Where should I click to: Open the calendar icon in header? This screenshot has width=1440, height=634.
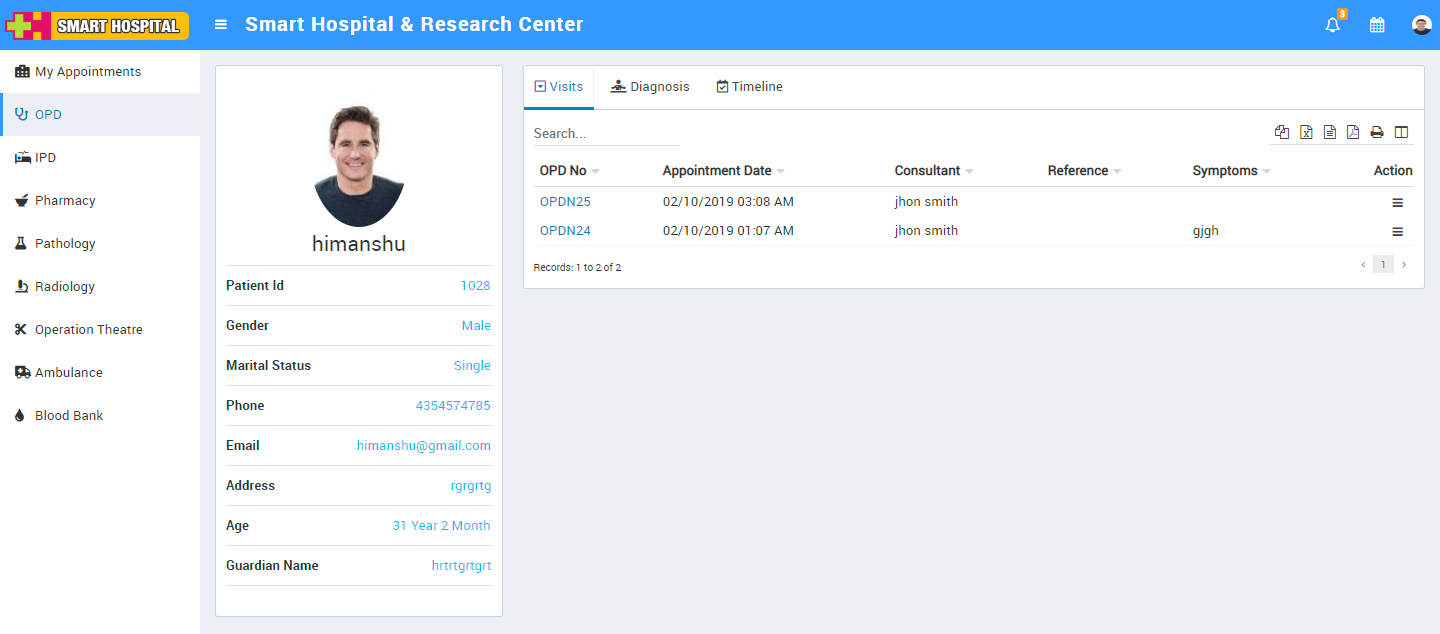coord(1377,25)
